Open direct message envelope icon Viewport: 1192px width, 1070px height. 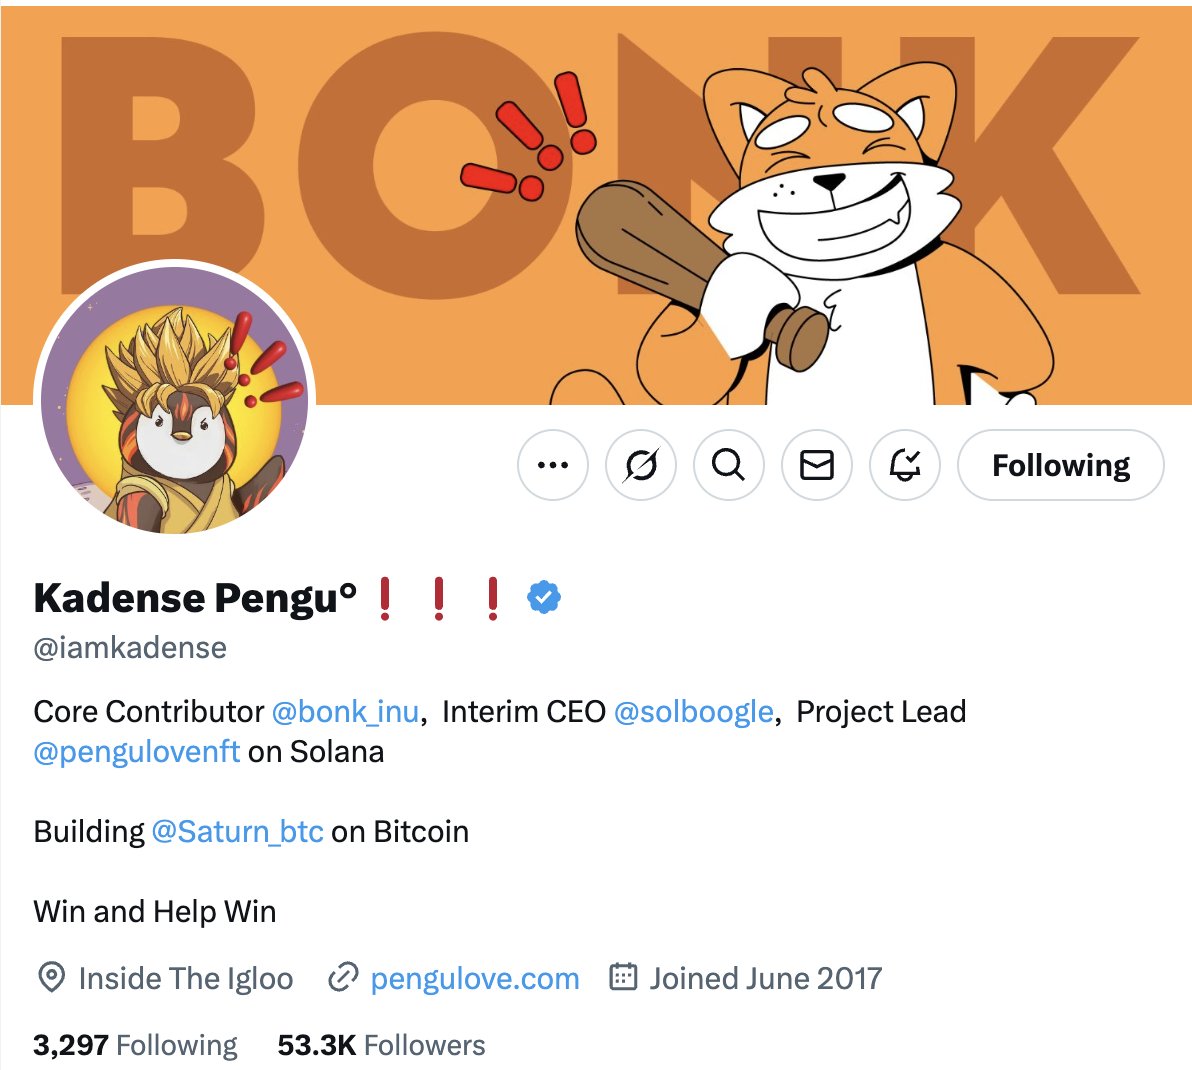tap(816, 465)
